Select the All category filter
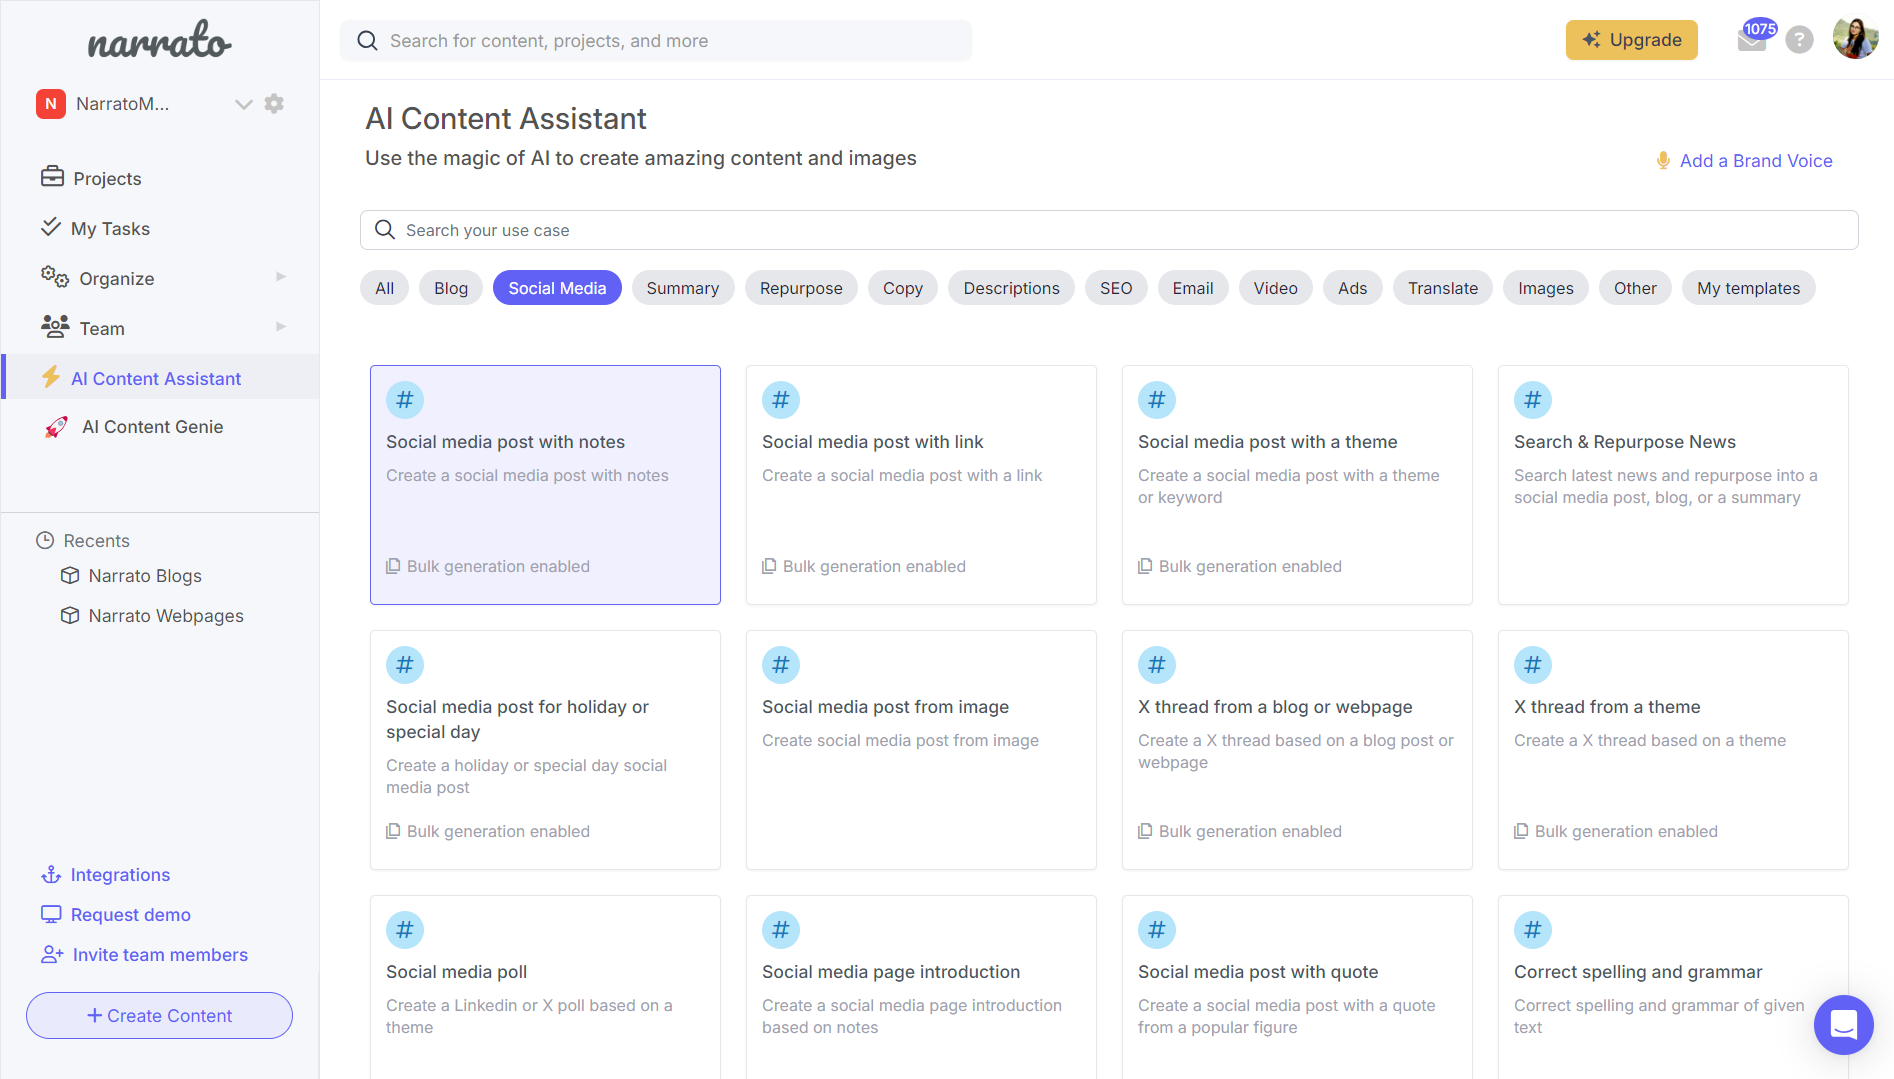The width and height of the screenshot is (1894, 1079). click(385, 288)
